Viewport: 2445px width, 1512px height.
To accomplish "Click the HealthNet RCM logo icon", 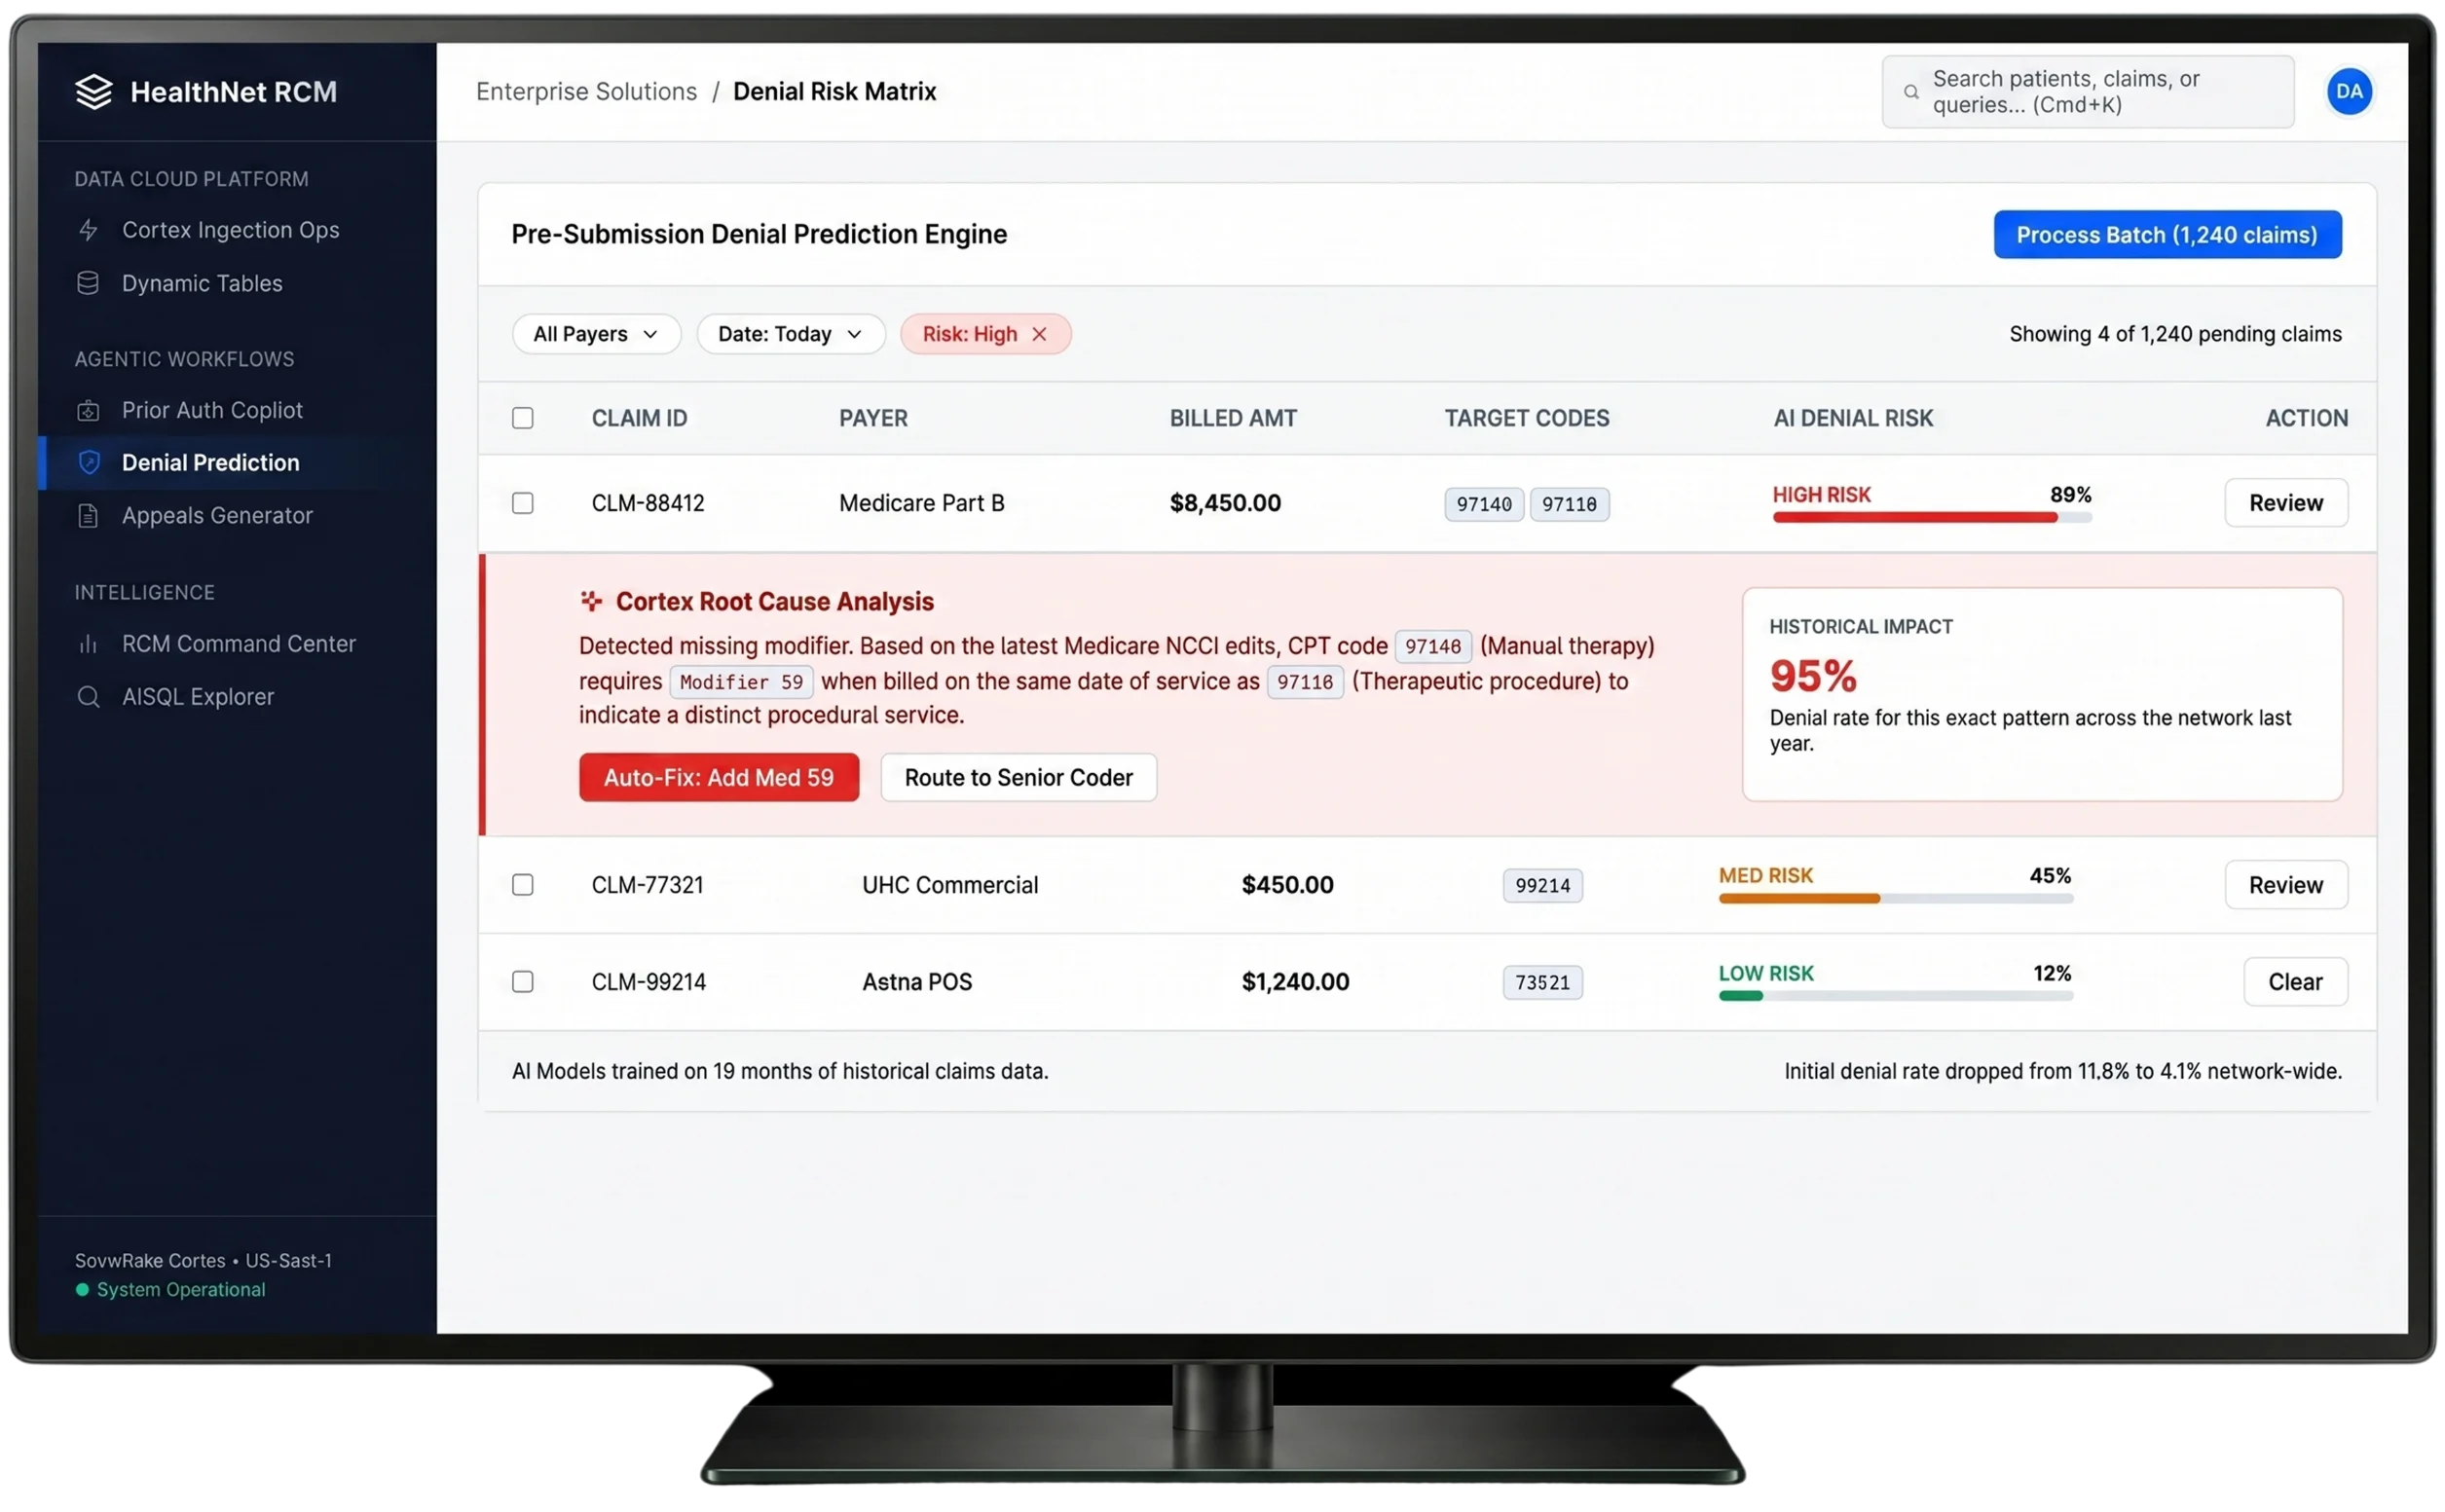I will (x=94, y=92).
